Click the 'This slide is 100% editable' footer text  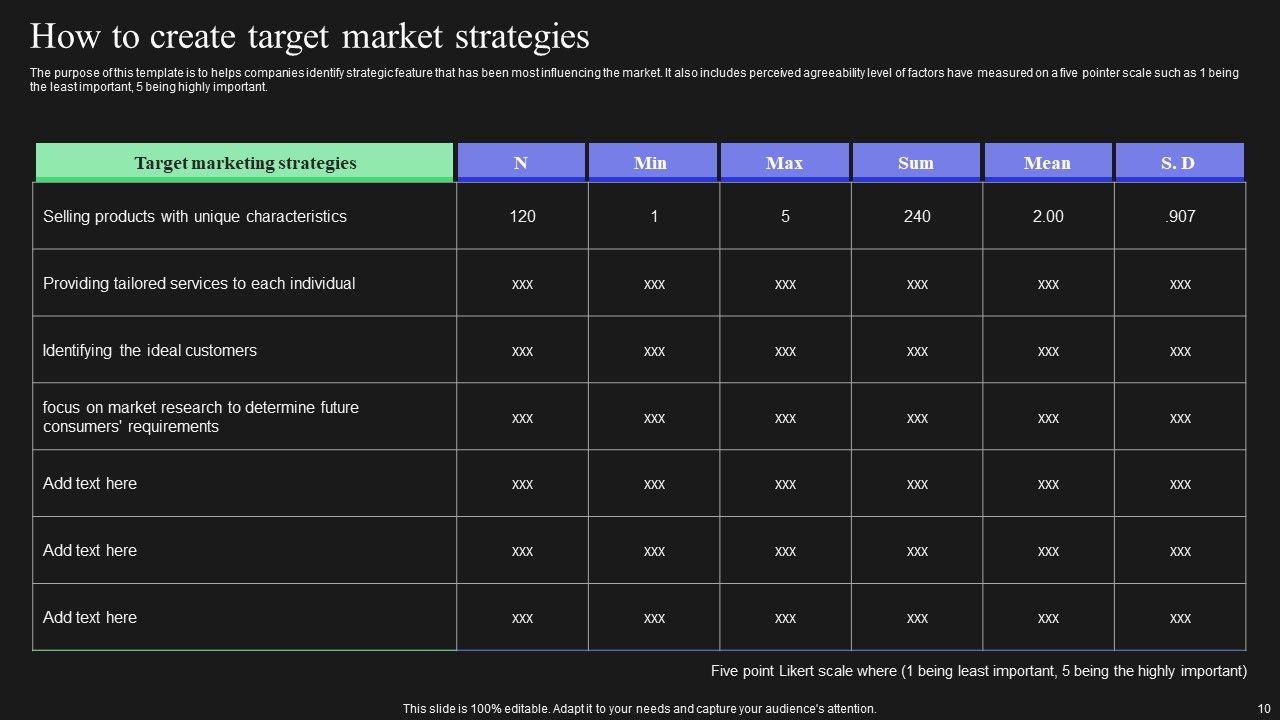[640, 708]
